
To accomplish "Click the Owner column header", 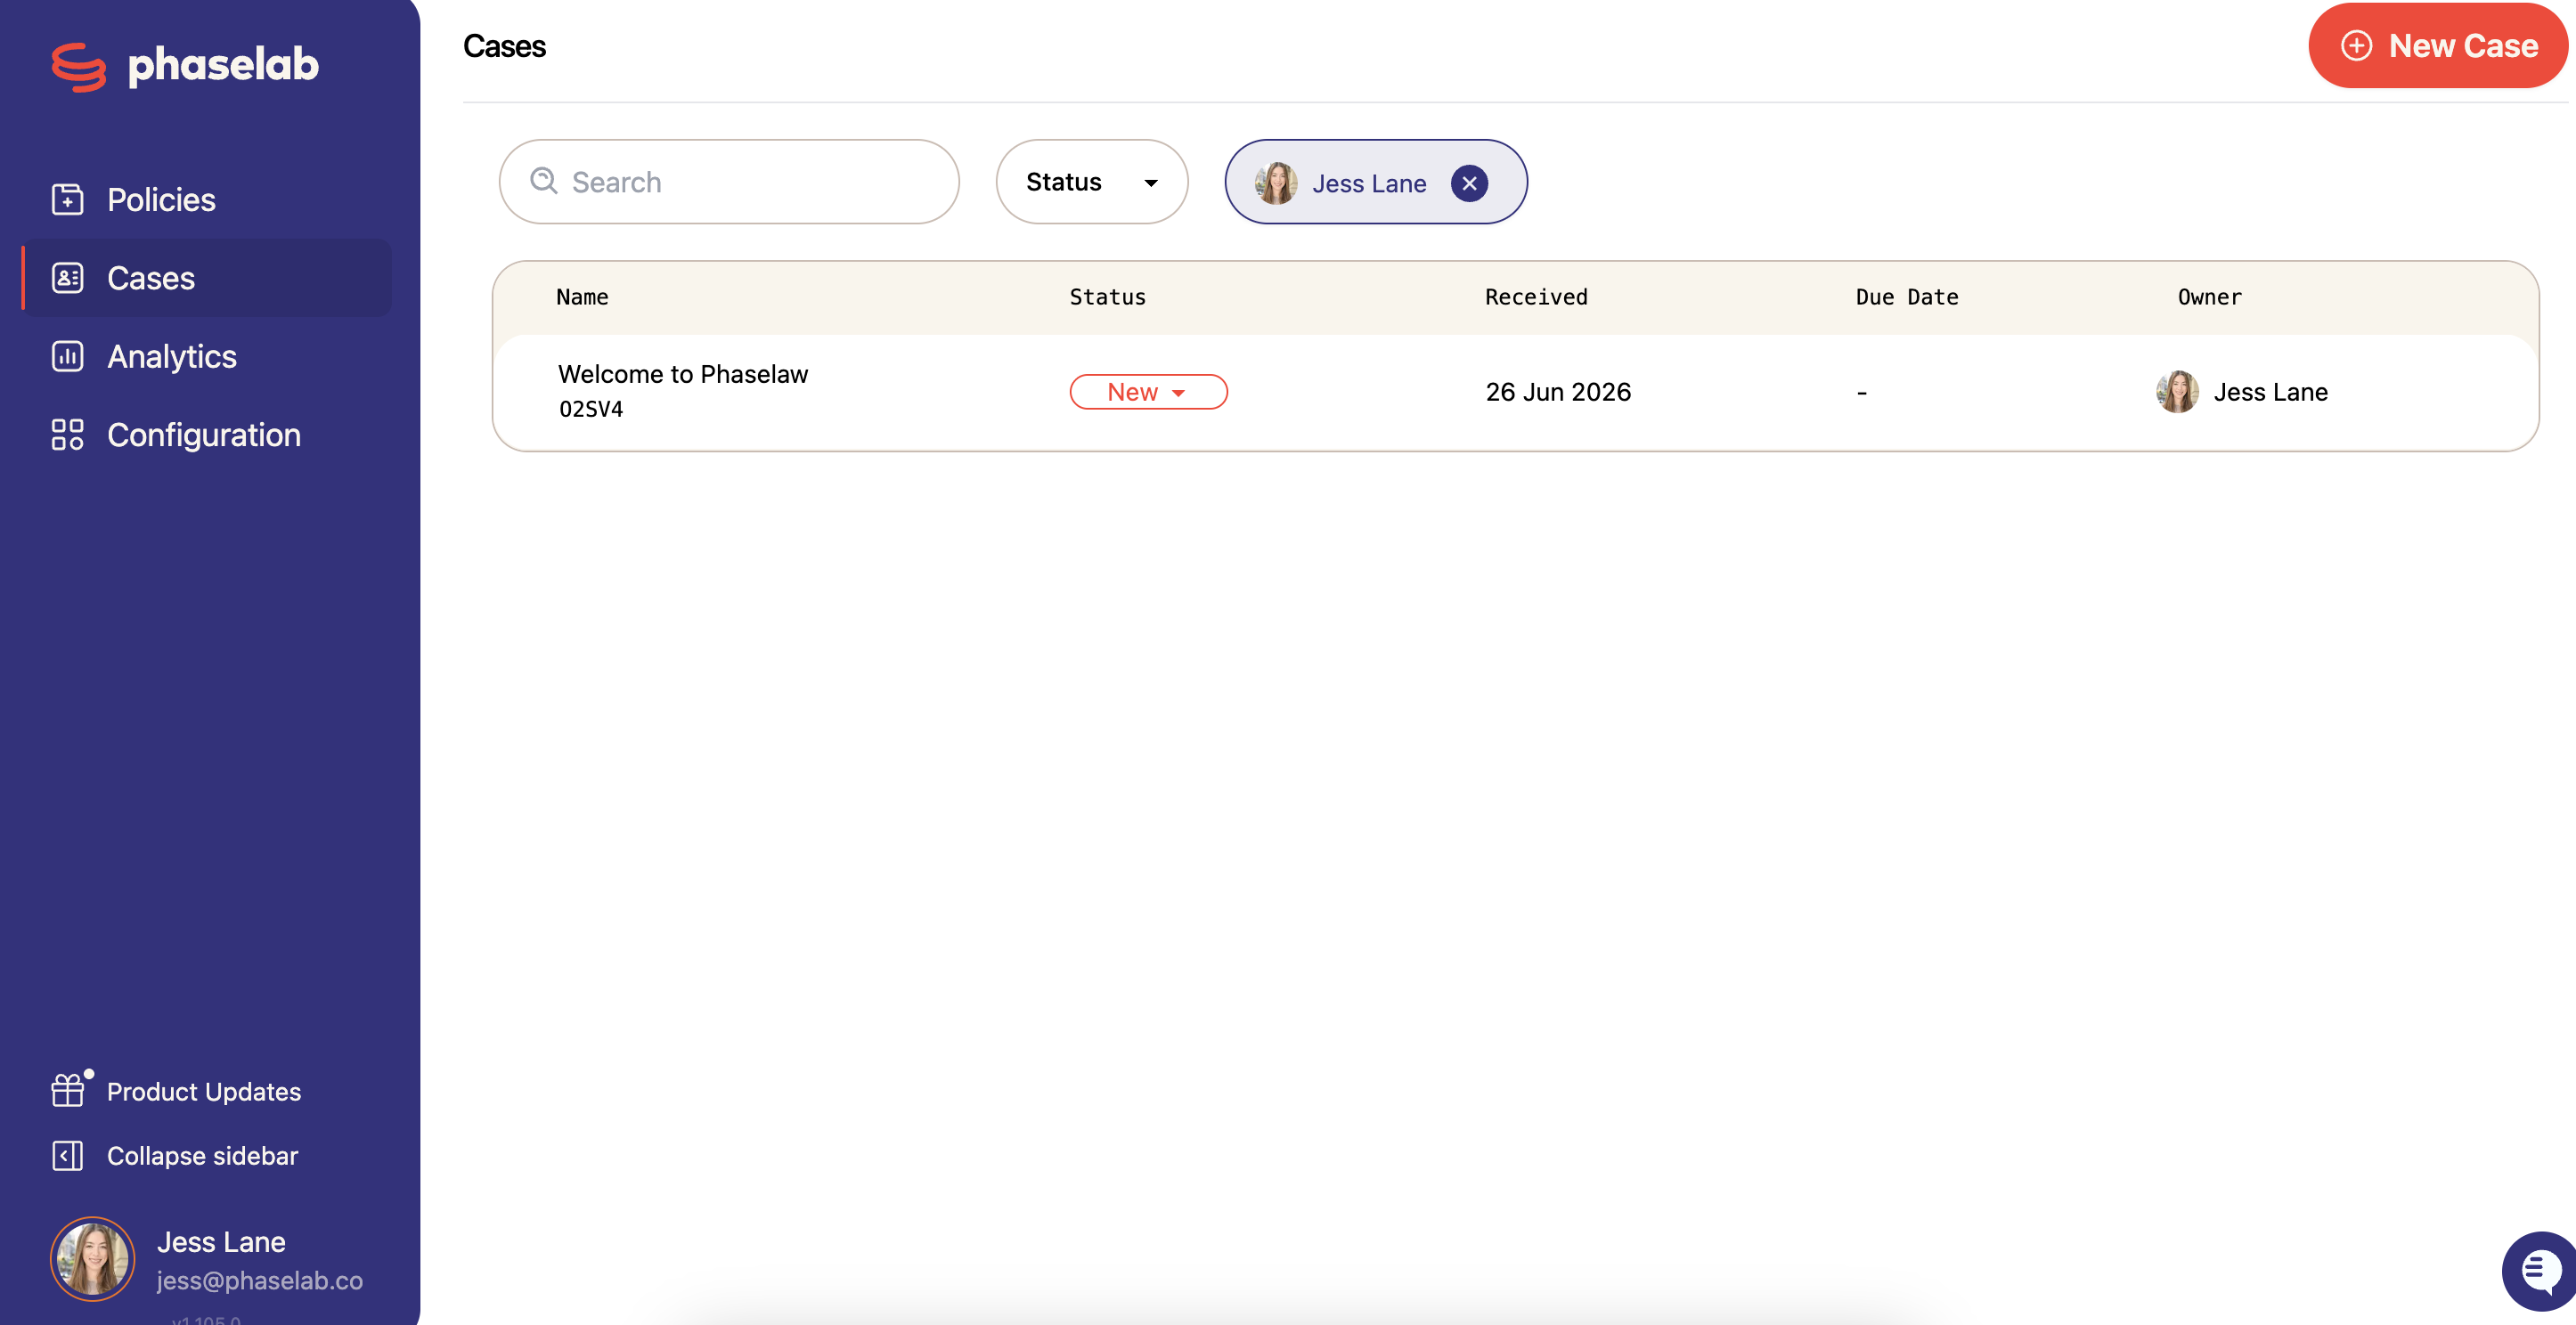I will point(2209,297).
